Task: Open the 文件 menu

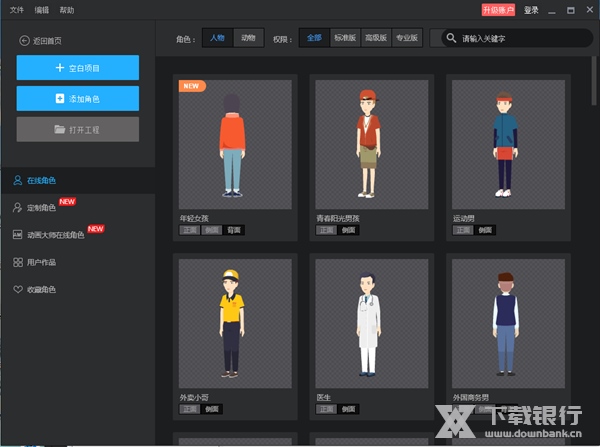Action: point(17,10)
